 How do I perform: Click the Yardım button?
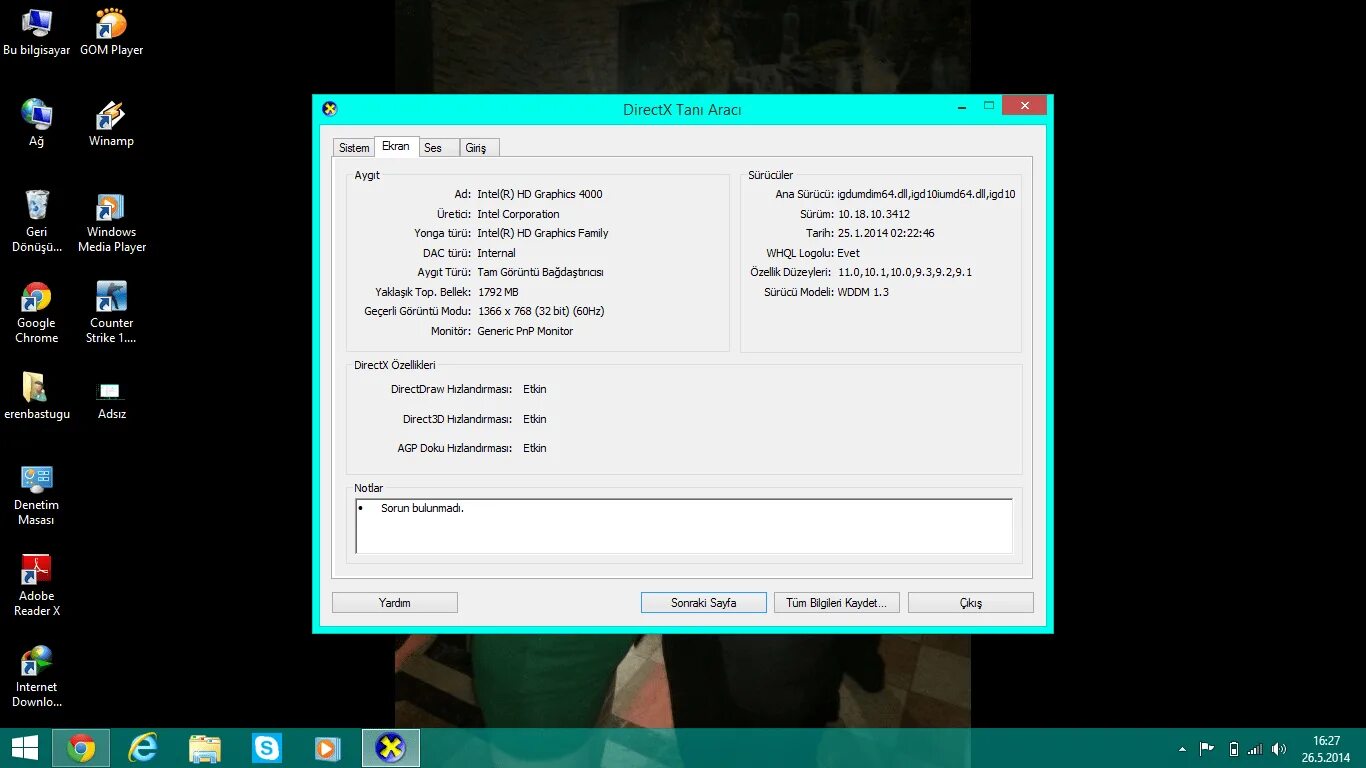[395, 603]
